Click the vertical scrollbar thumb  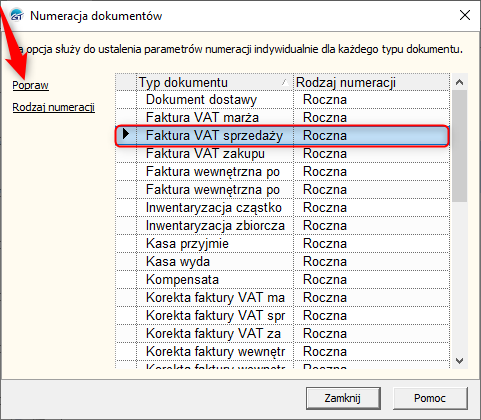pyautogui.click(x=459, y=146)
